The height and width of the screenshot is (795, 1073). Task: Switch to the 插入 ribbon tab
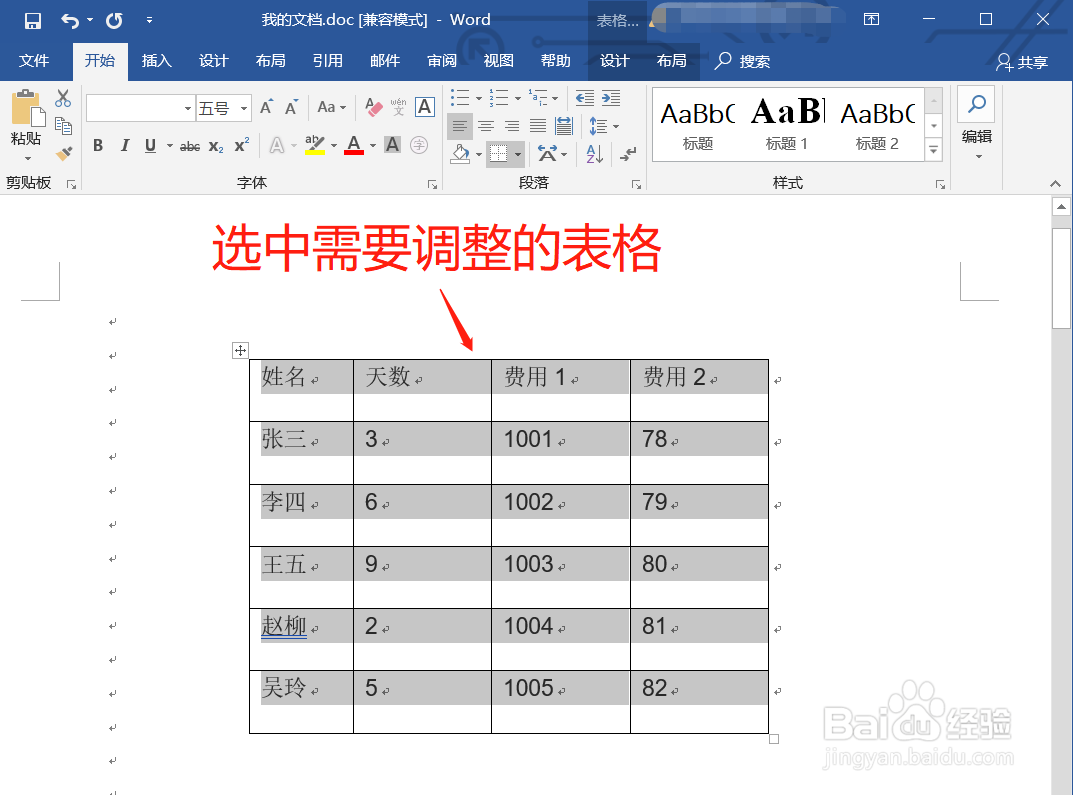(156, 60)
